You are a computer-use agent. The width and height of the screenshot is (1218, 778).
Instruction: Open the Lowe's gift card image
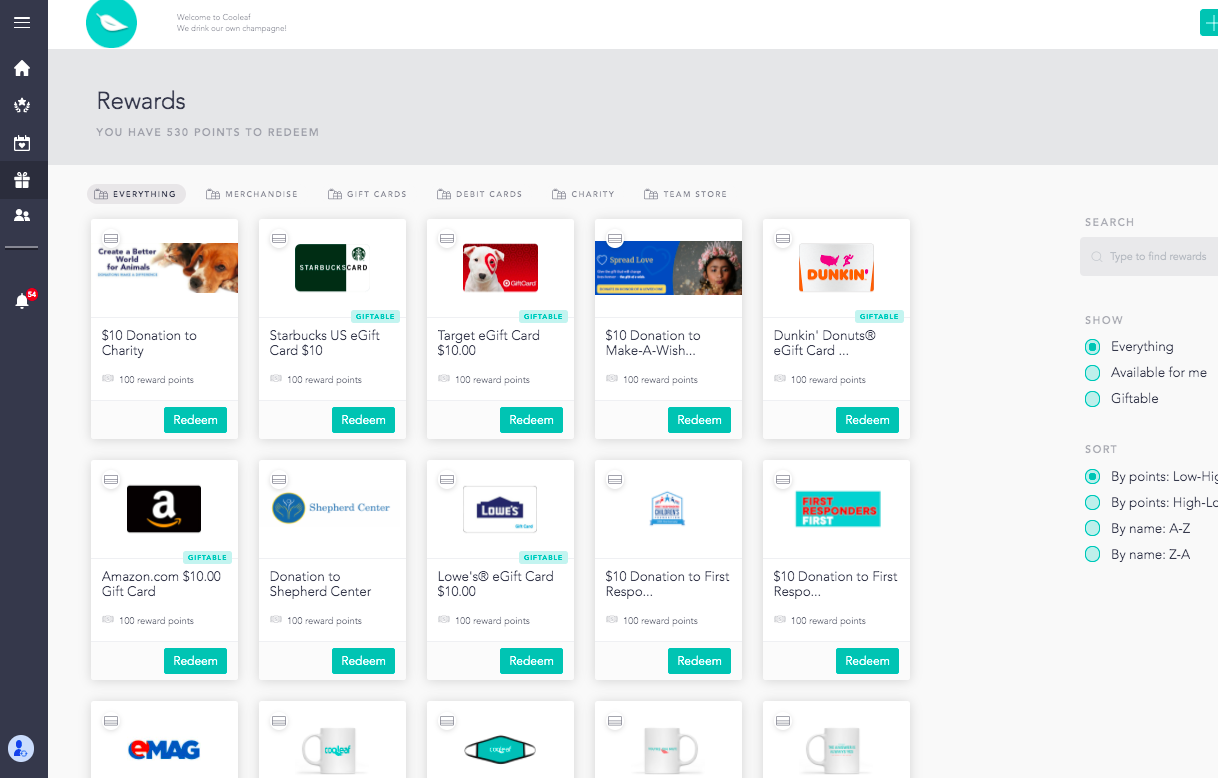pyautogui.click(x=500, y=509)
